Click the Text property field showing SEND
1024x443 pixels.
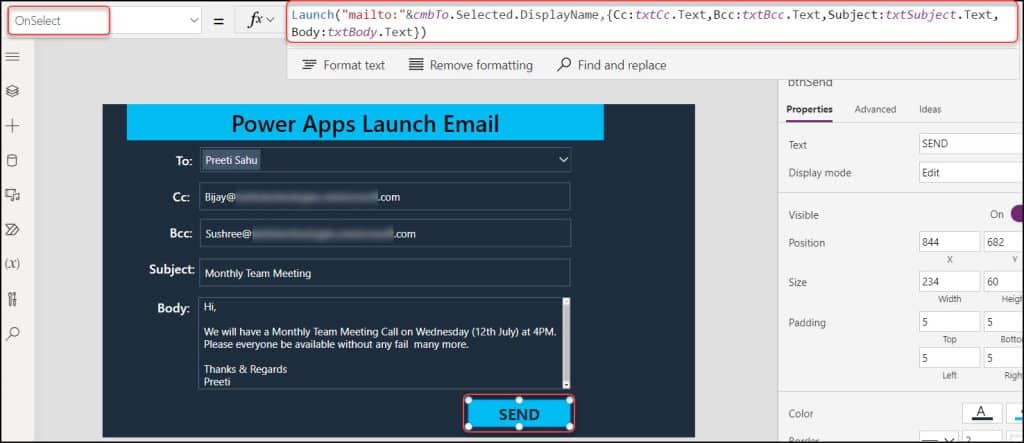pos(970,144)
